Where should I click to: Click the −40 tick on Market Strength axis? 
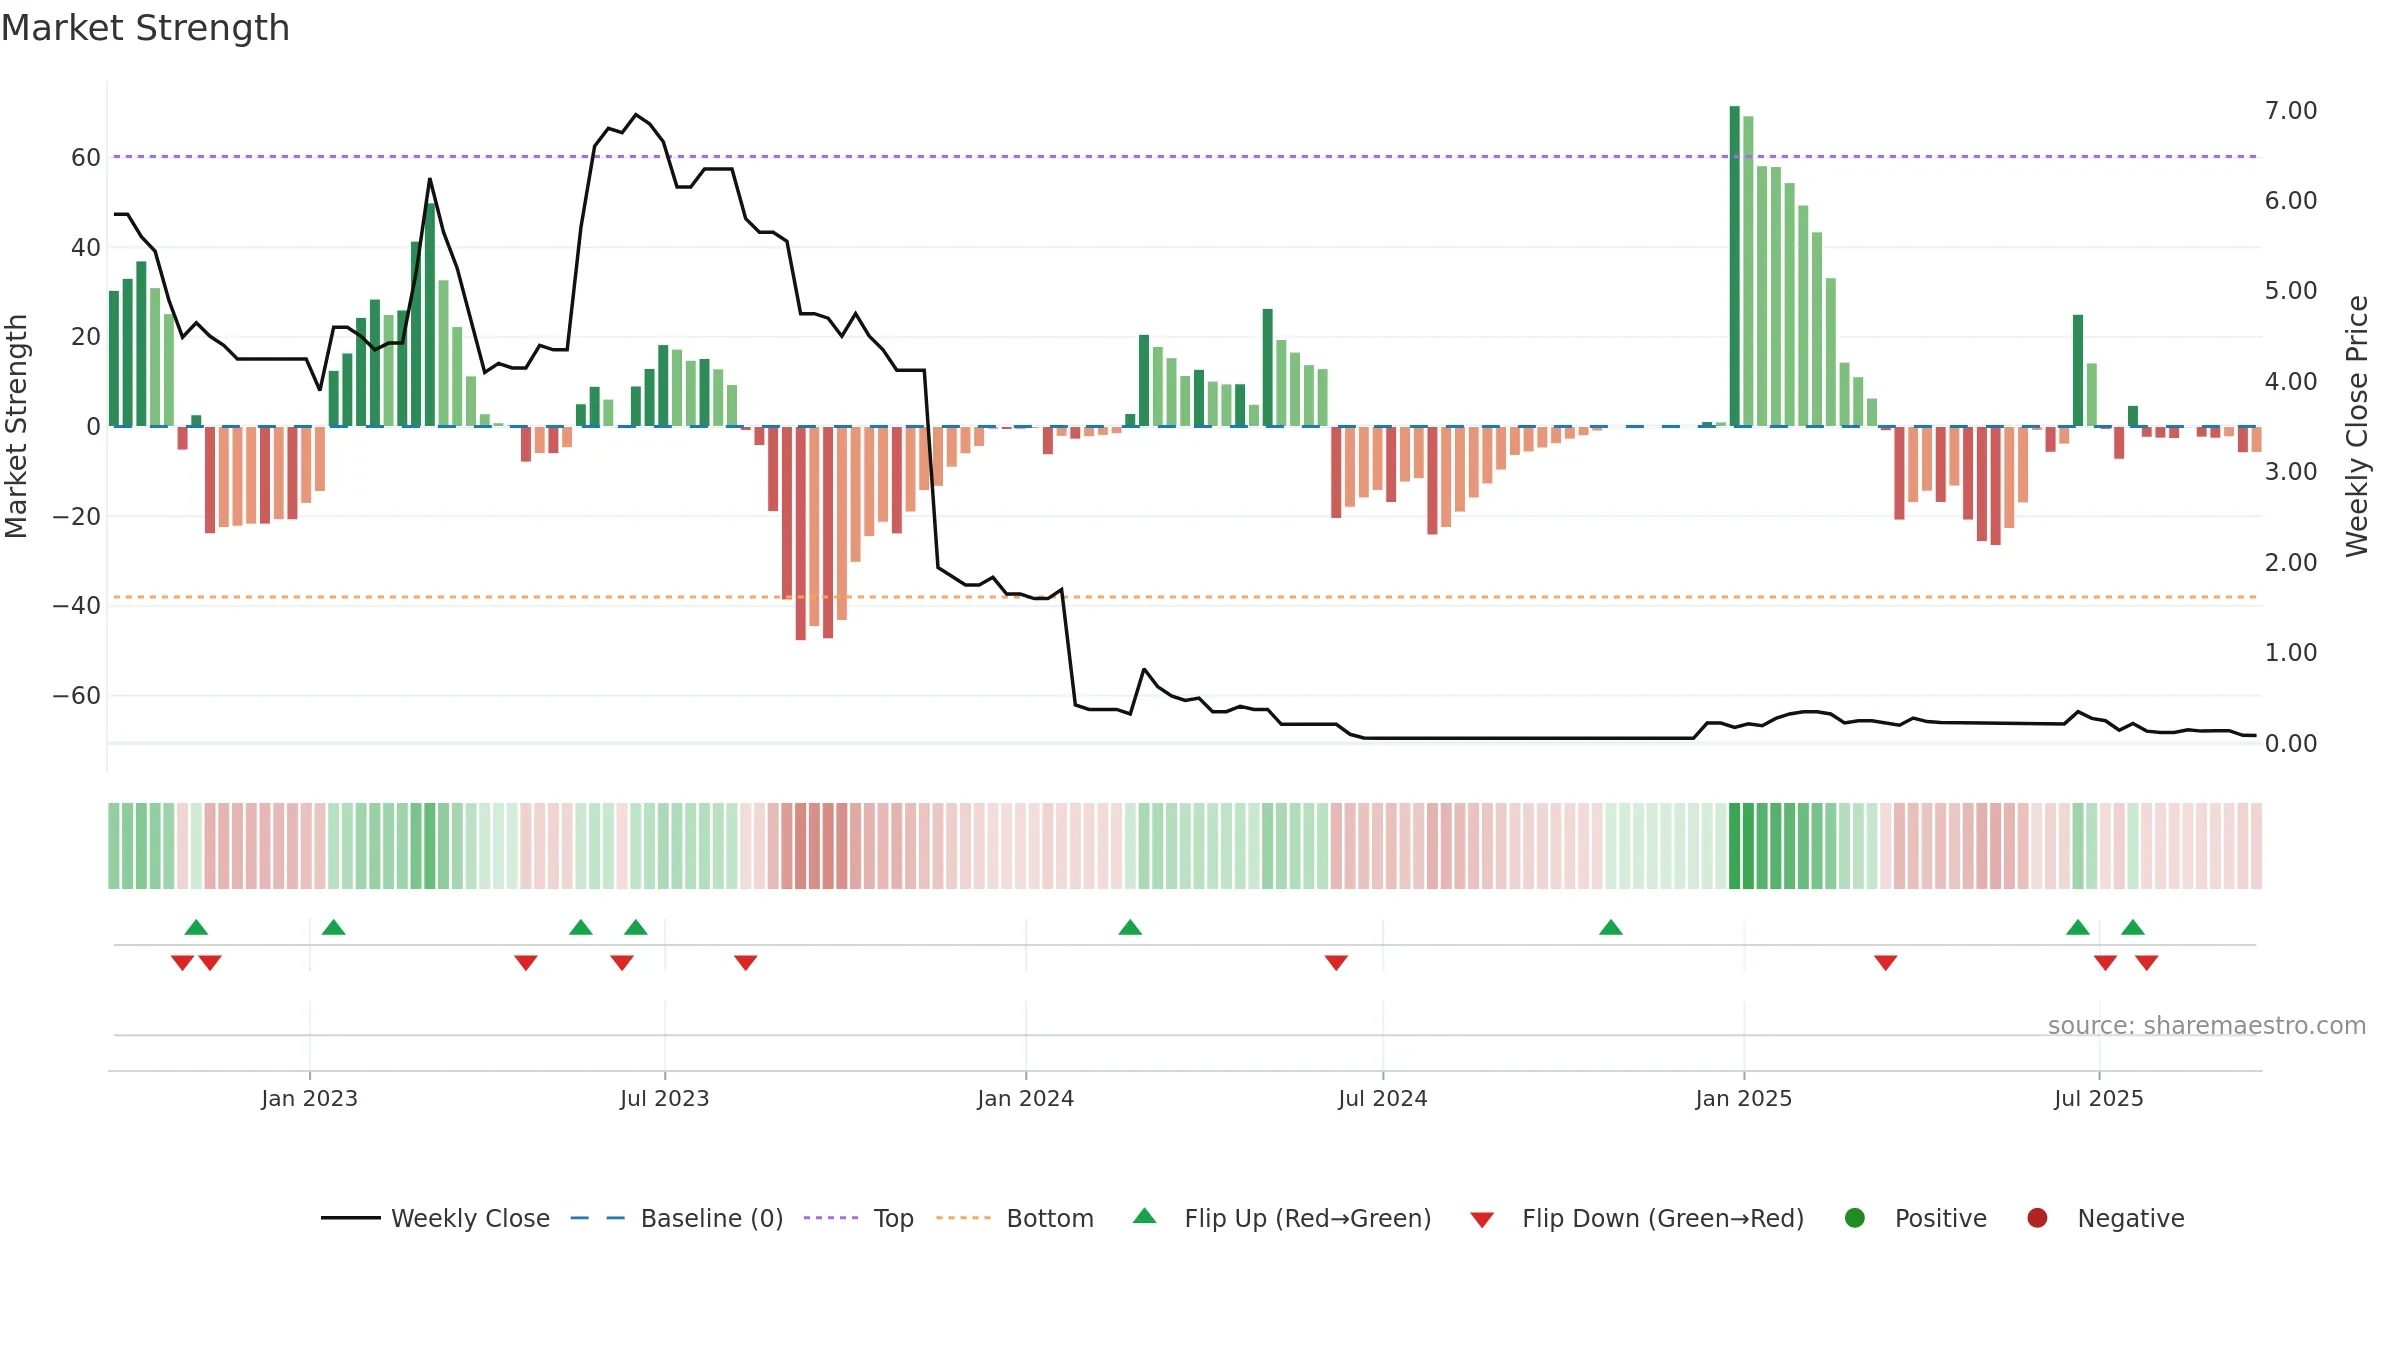coord(77,605)
